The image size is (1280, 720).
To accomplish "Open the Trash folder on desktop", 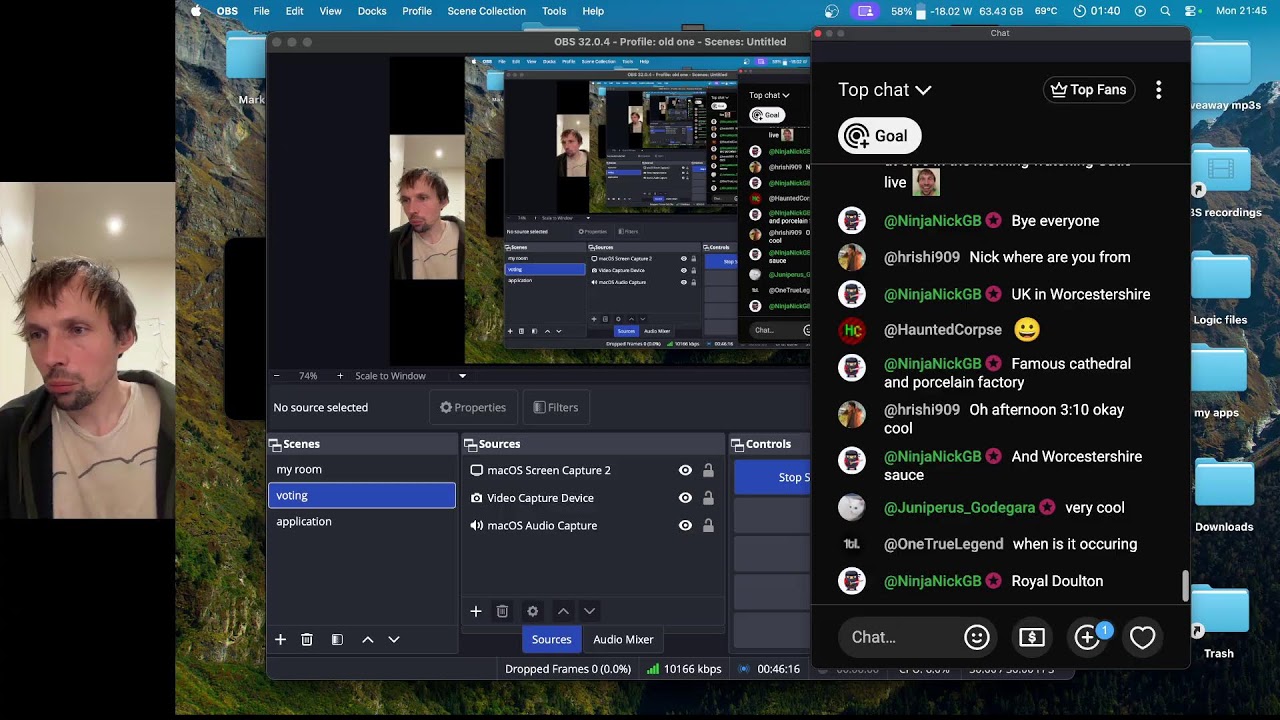I will coord(1219,623).
